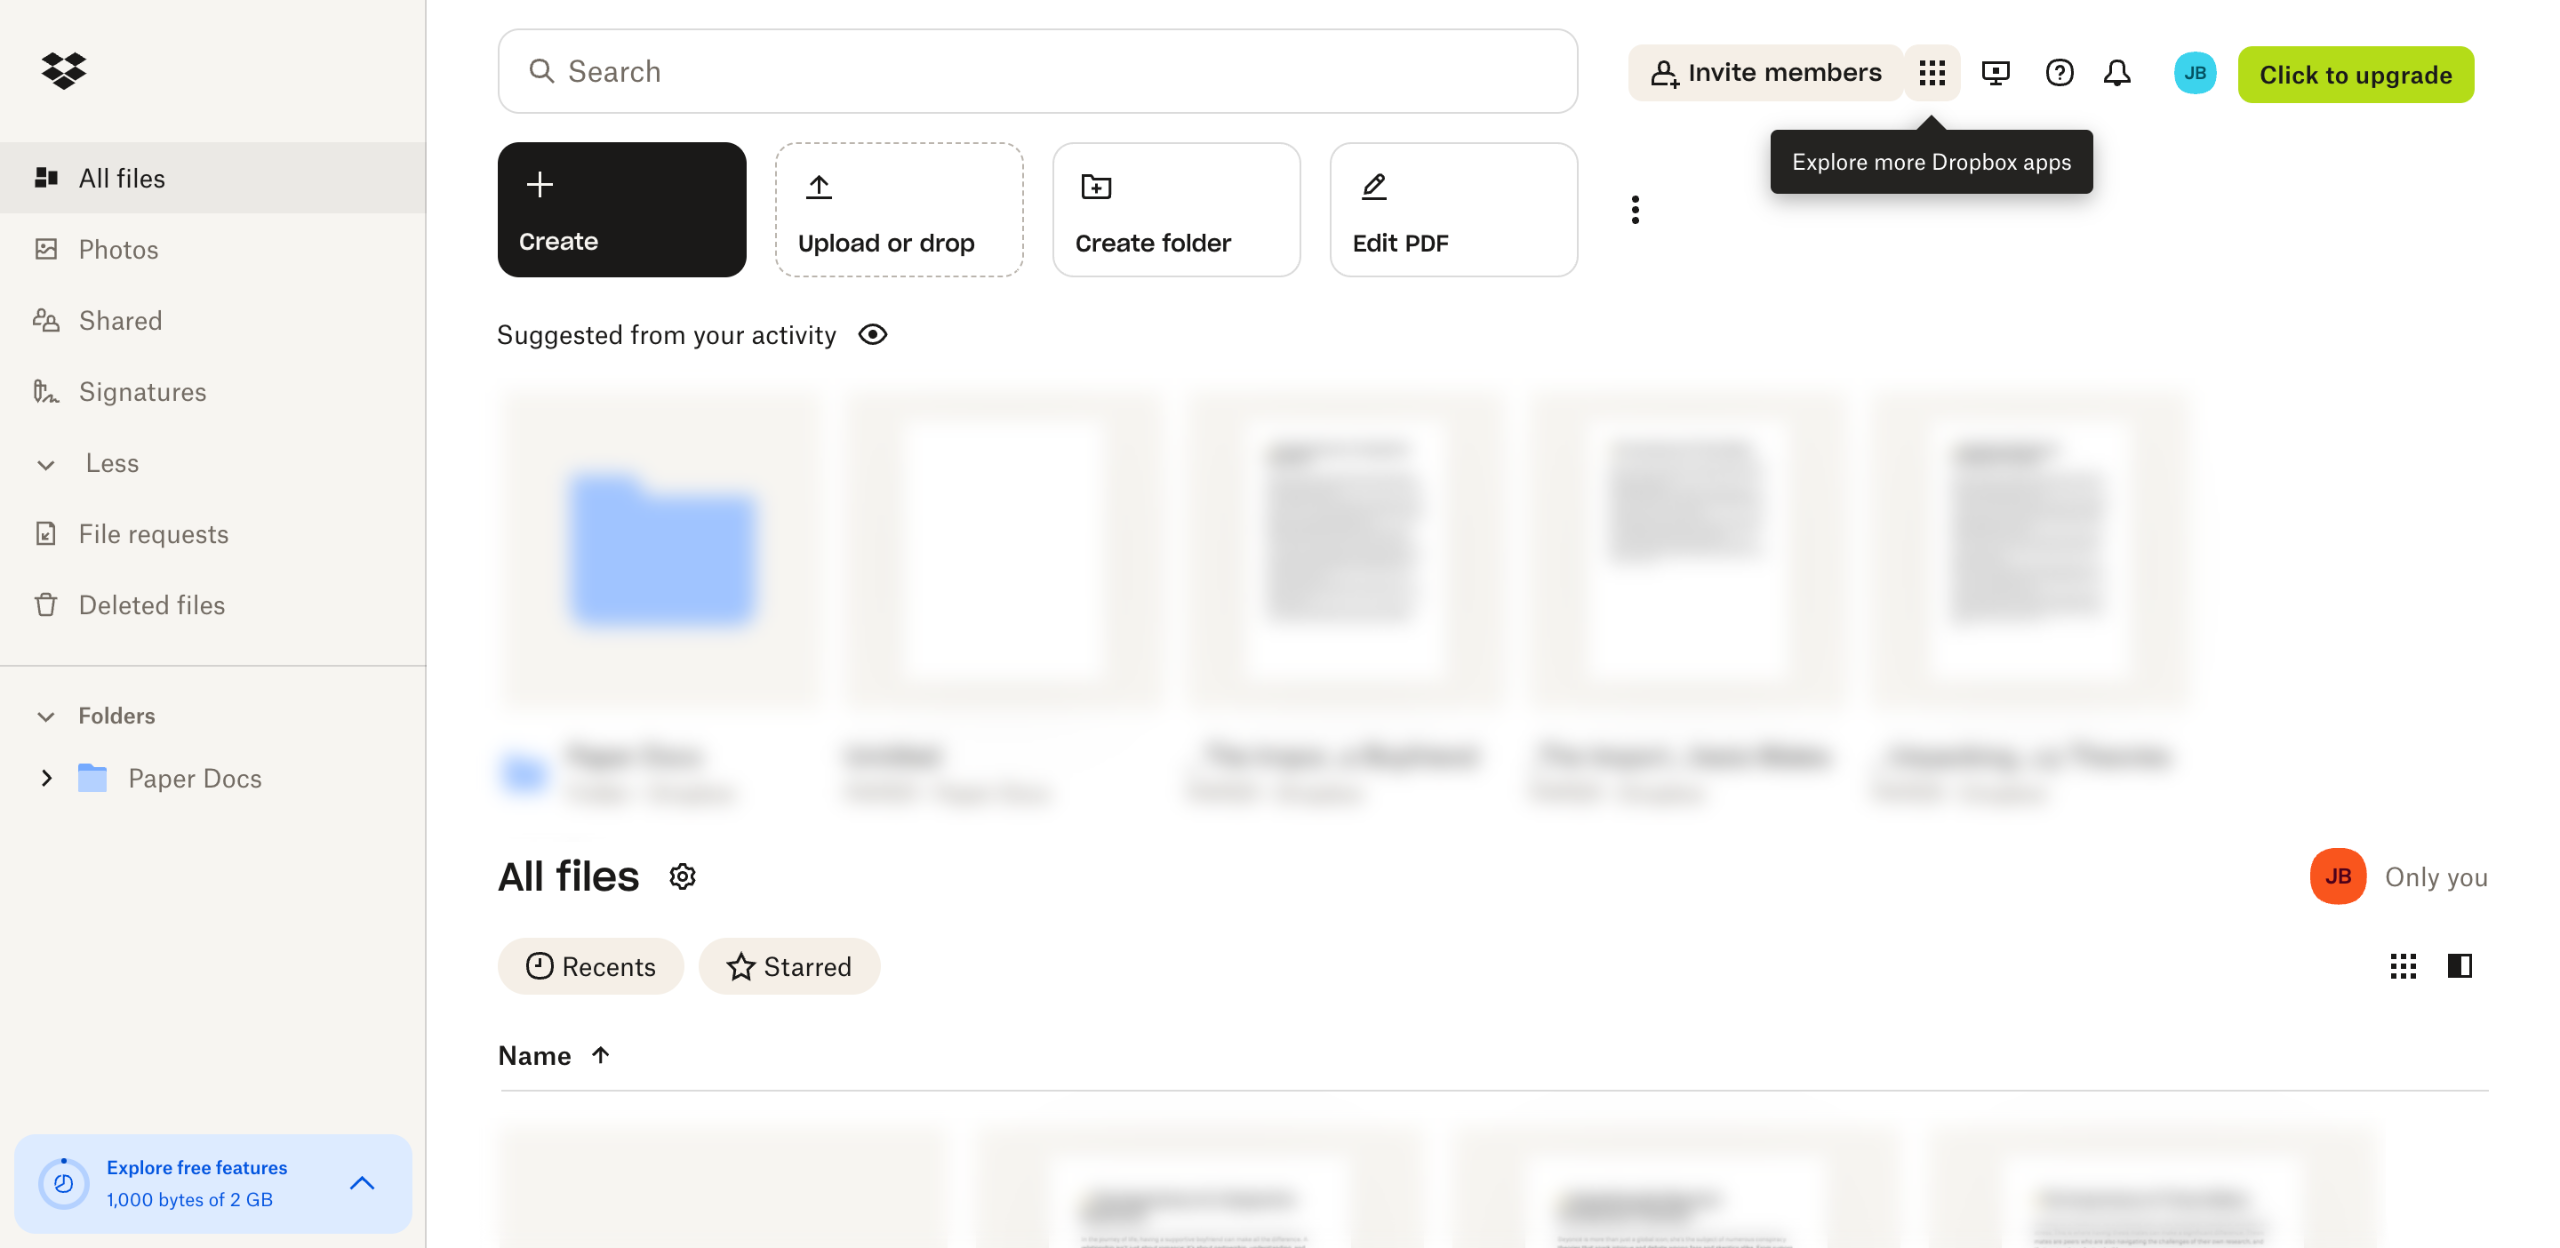Image resolution: width=2560 pixels, height=1248 pixels.
Task: Click the Invite members button
Action: click(1765, 73)
